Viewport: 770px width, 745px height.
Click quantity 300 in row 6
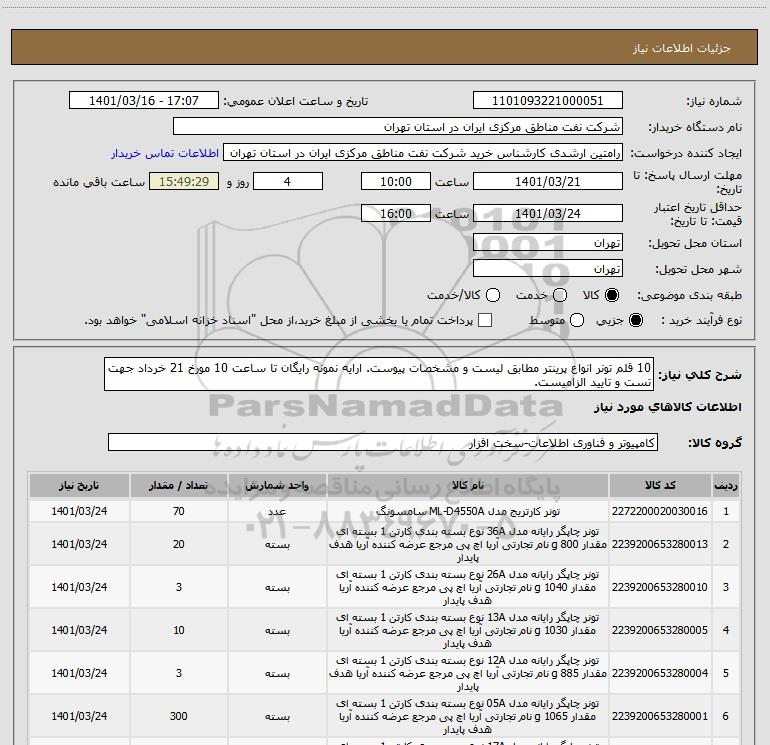179,716
